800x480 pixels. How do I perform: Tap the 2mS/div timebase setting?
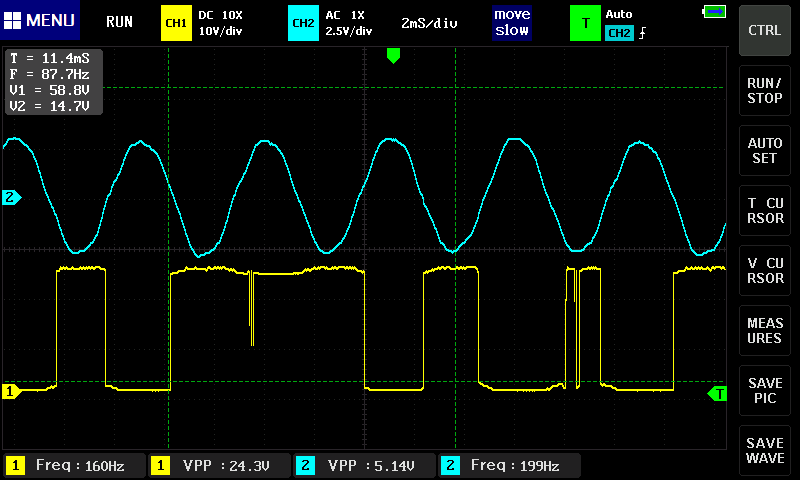(429, 23)
